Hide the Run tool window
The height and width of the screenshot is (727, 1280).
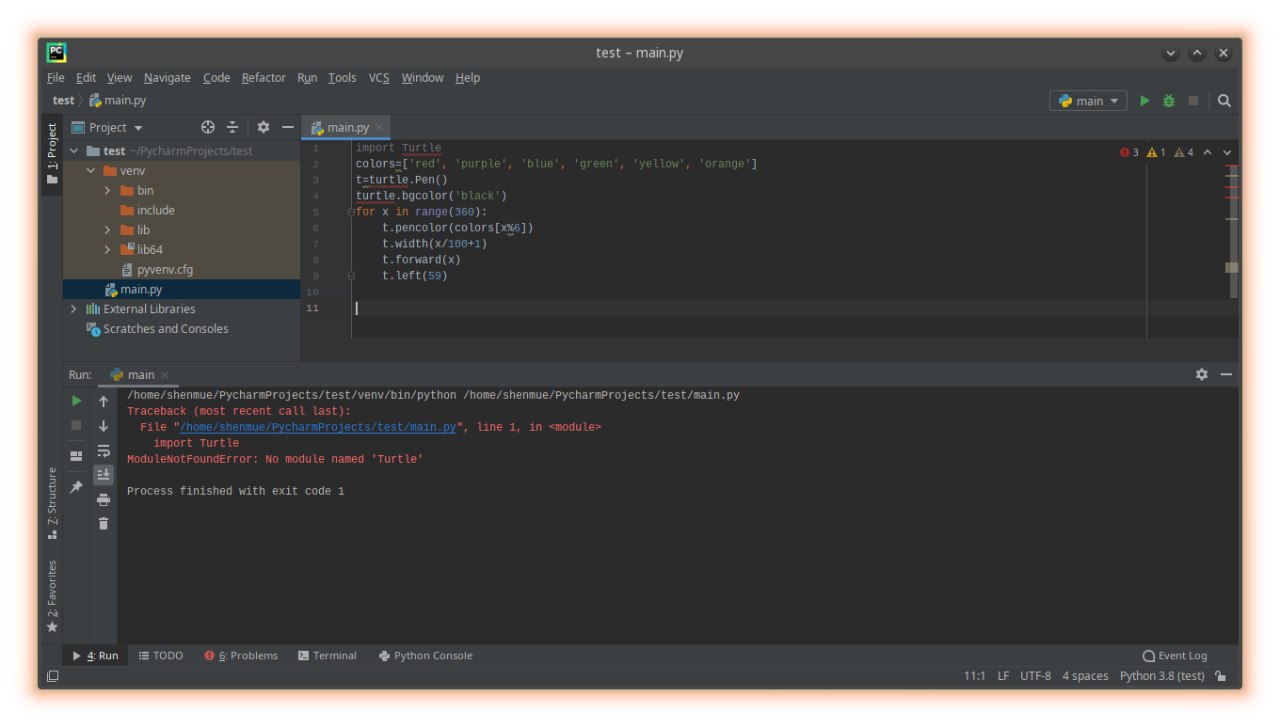pyautogui.click(x=1226, y=374)
